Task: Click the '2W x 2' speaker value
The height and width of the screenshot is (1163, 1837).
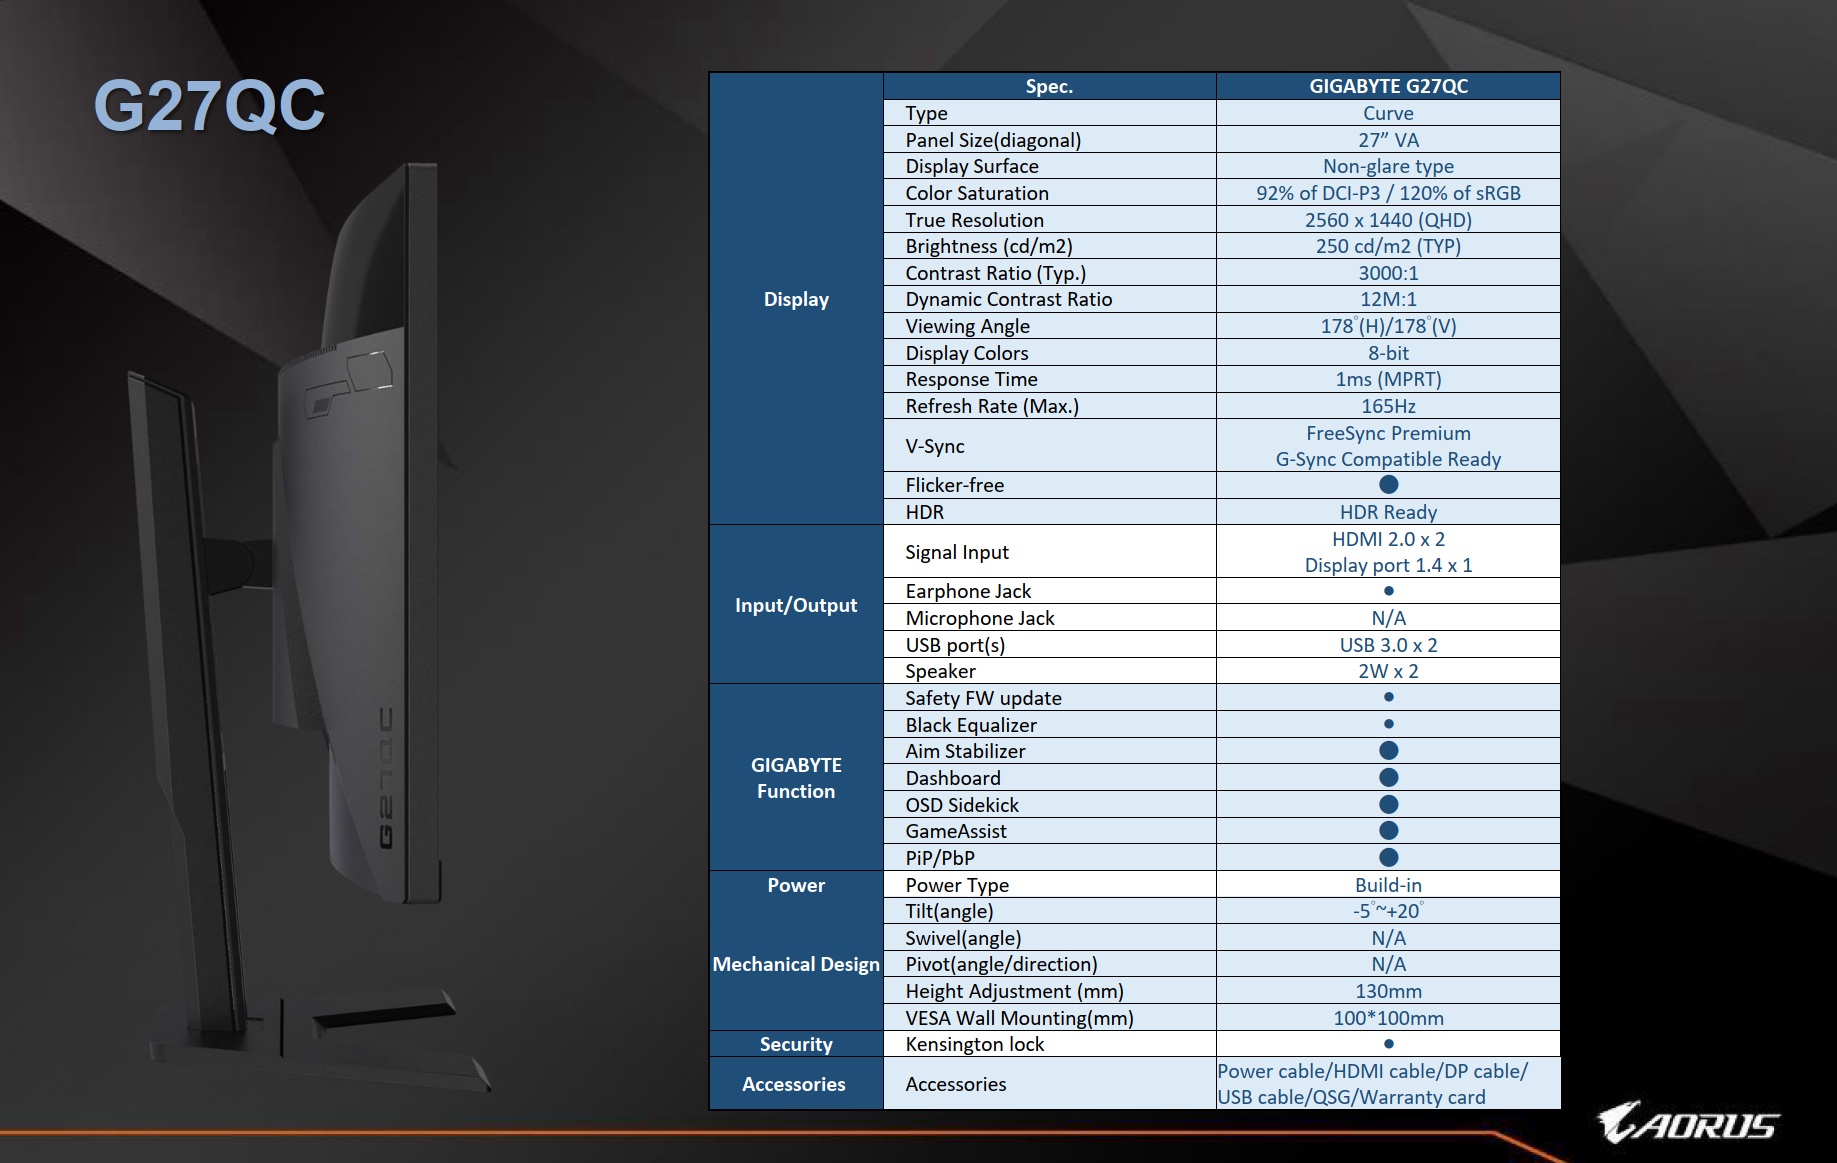Action: tap(1388, 671)
